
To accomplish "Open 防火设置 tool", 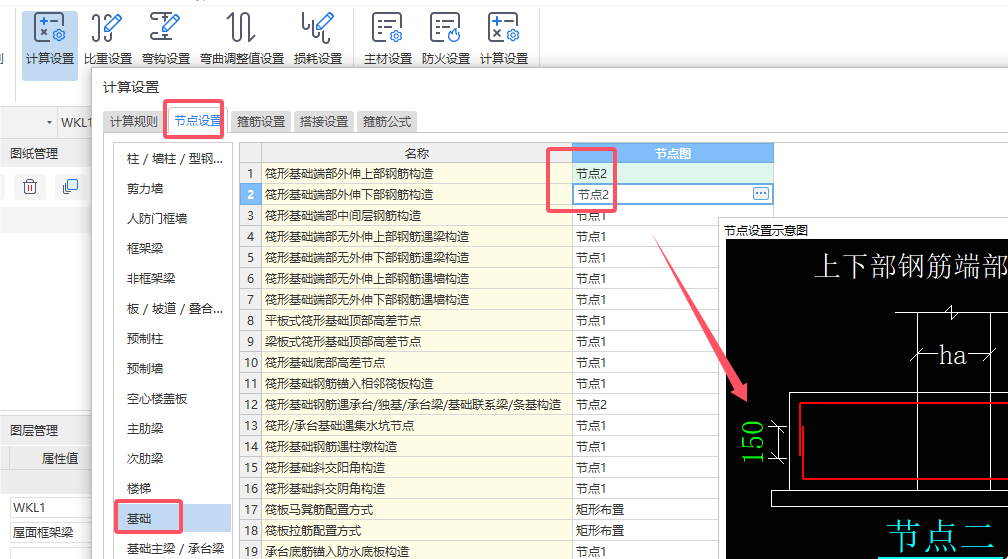I will pos(446,40).
